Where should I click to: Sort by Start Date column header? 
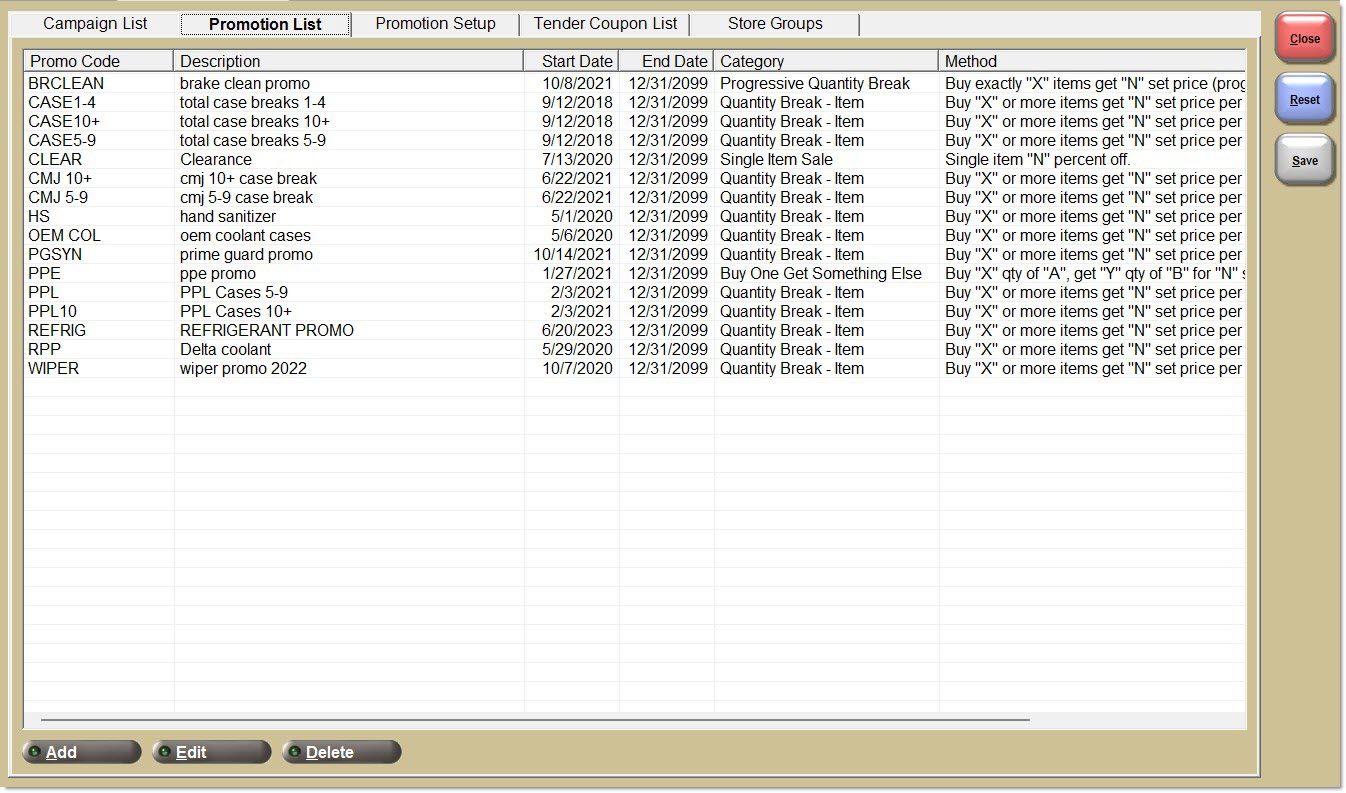point(572,61)
